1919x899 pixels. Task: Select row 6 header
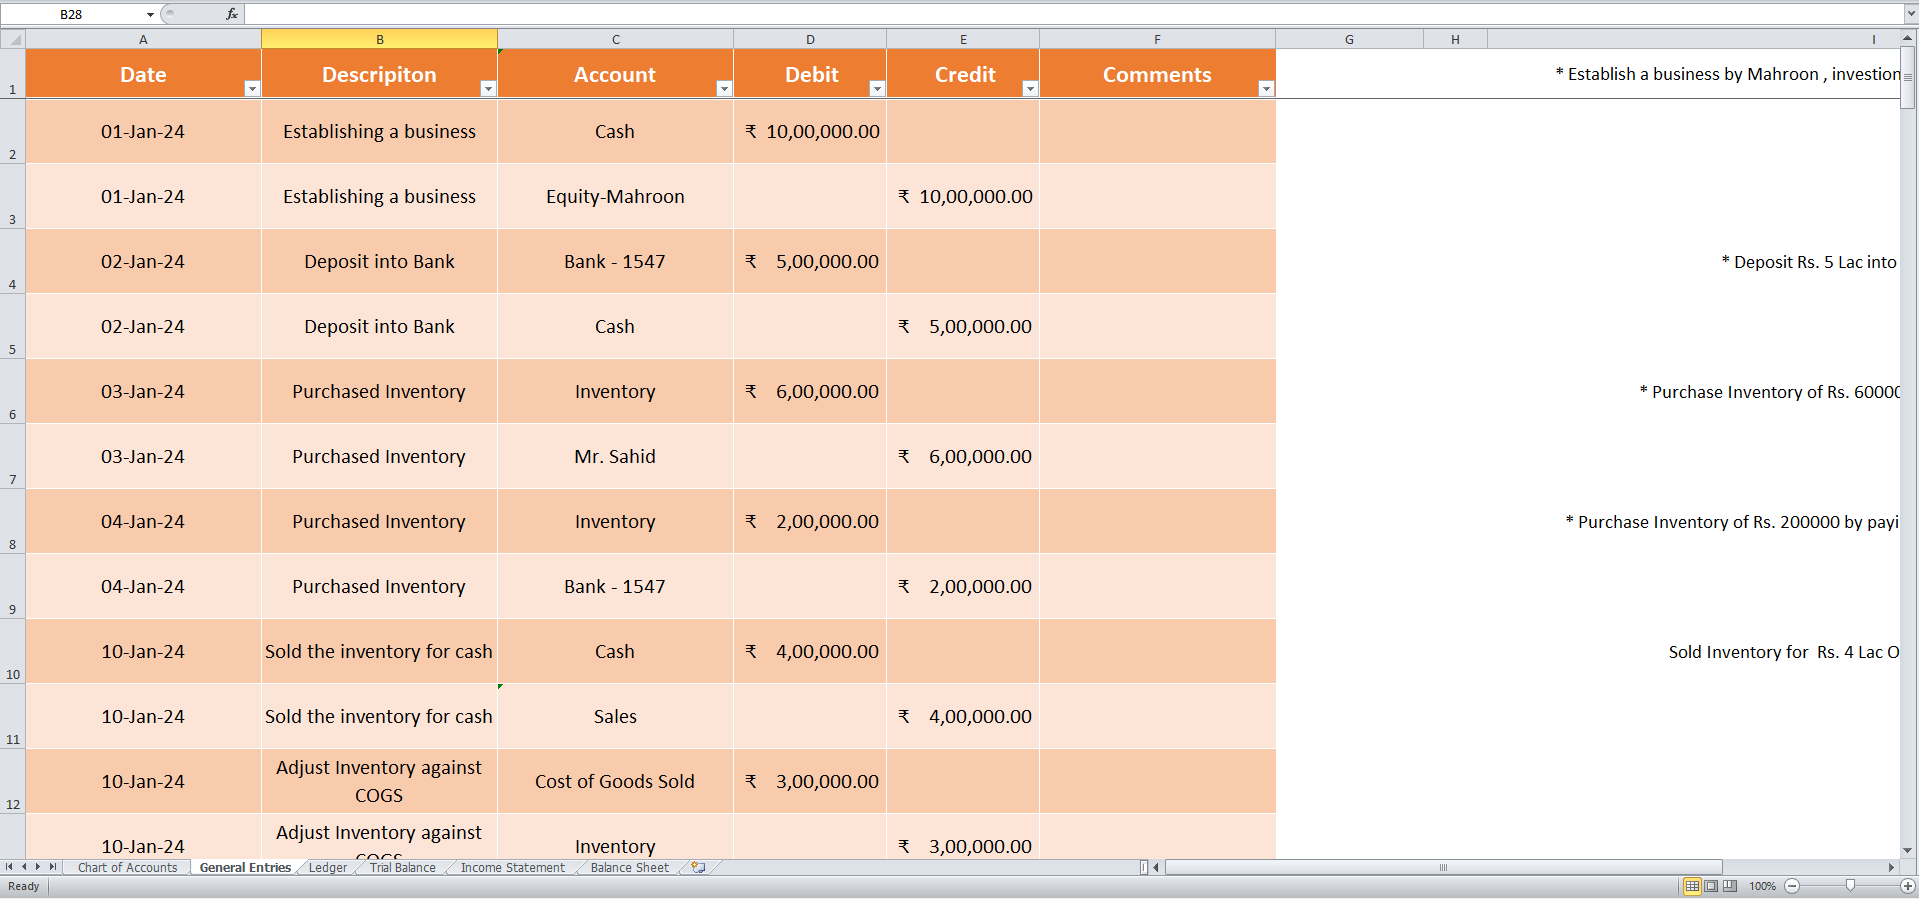[x=12, y=391]
